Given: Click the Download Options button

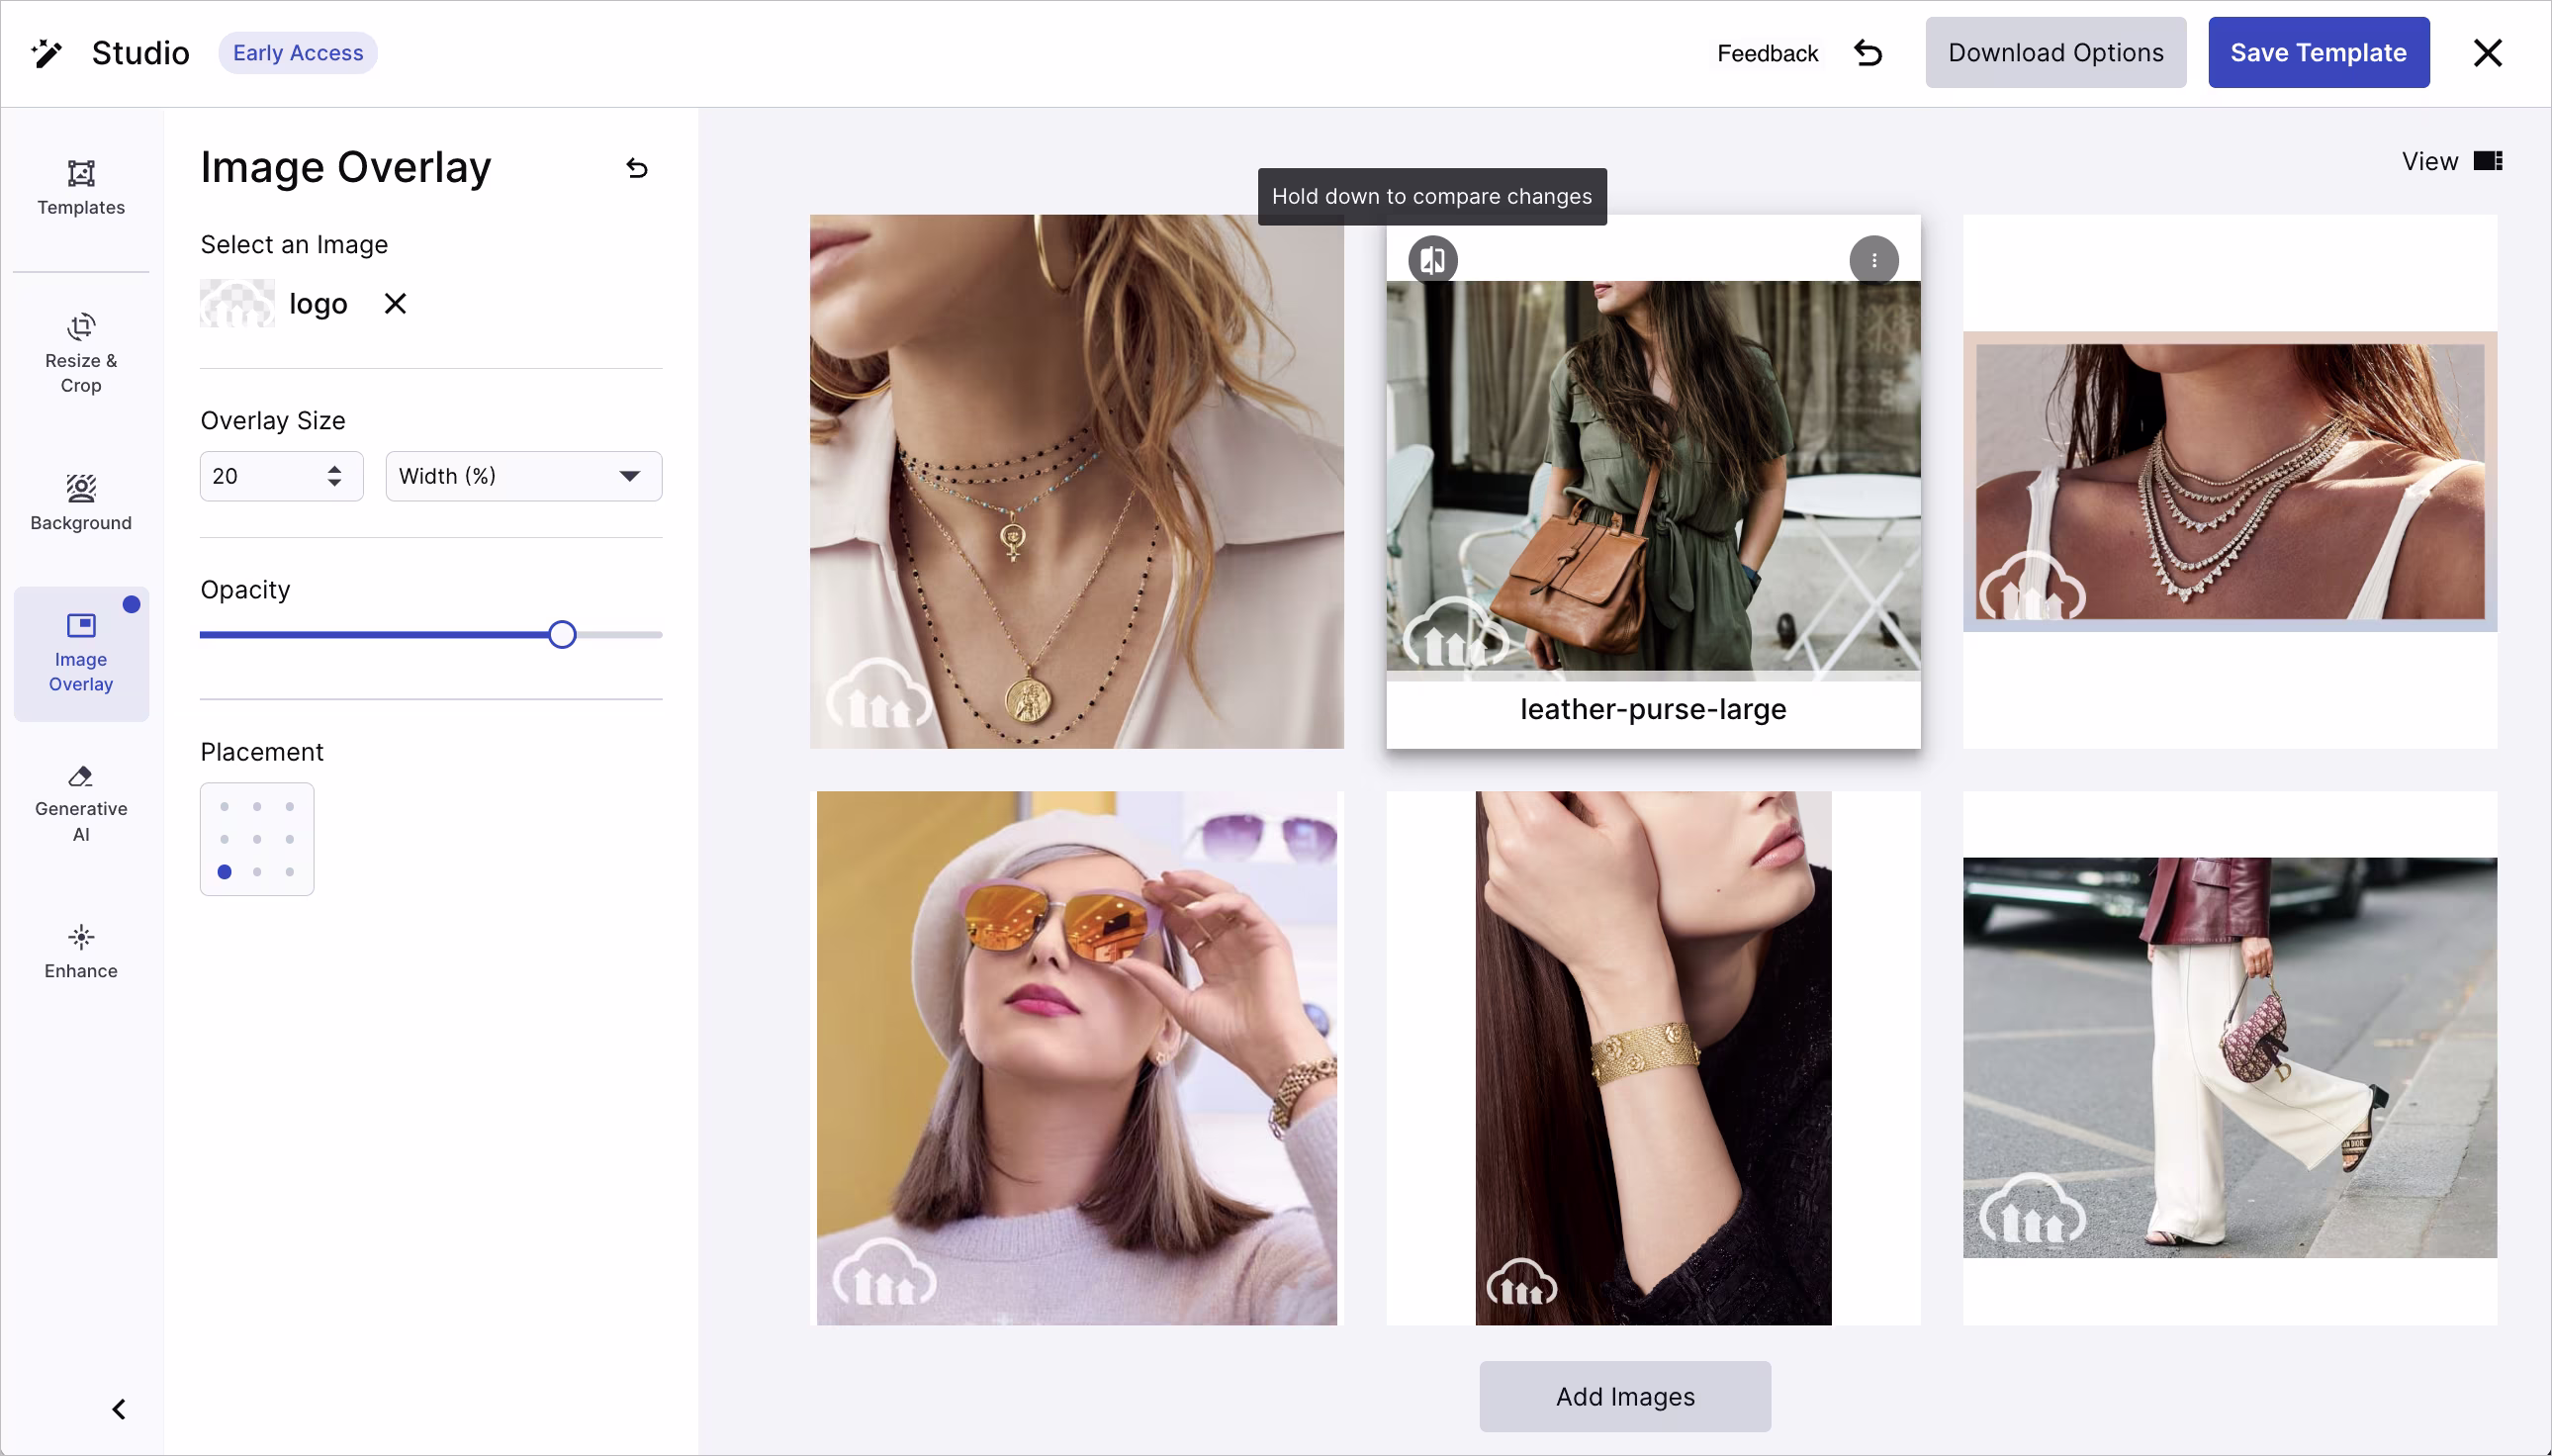Looking at the screenshot, I should [2055, 53].
